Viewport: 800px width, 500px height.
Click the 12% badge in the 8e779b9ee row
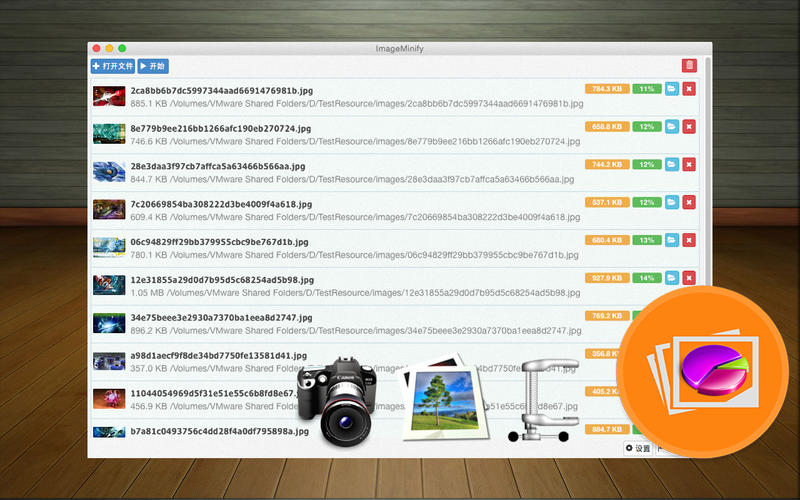point(647,127)
